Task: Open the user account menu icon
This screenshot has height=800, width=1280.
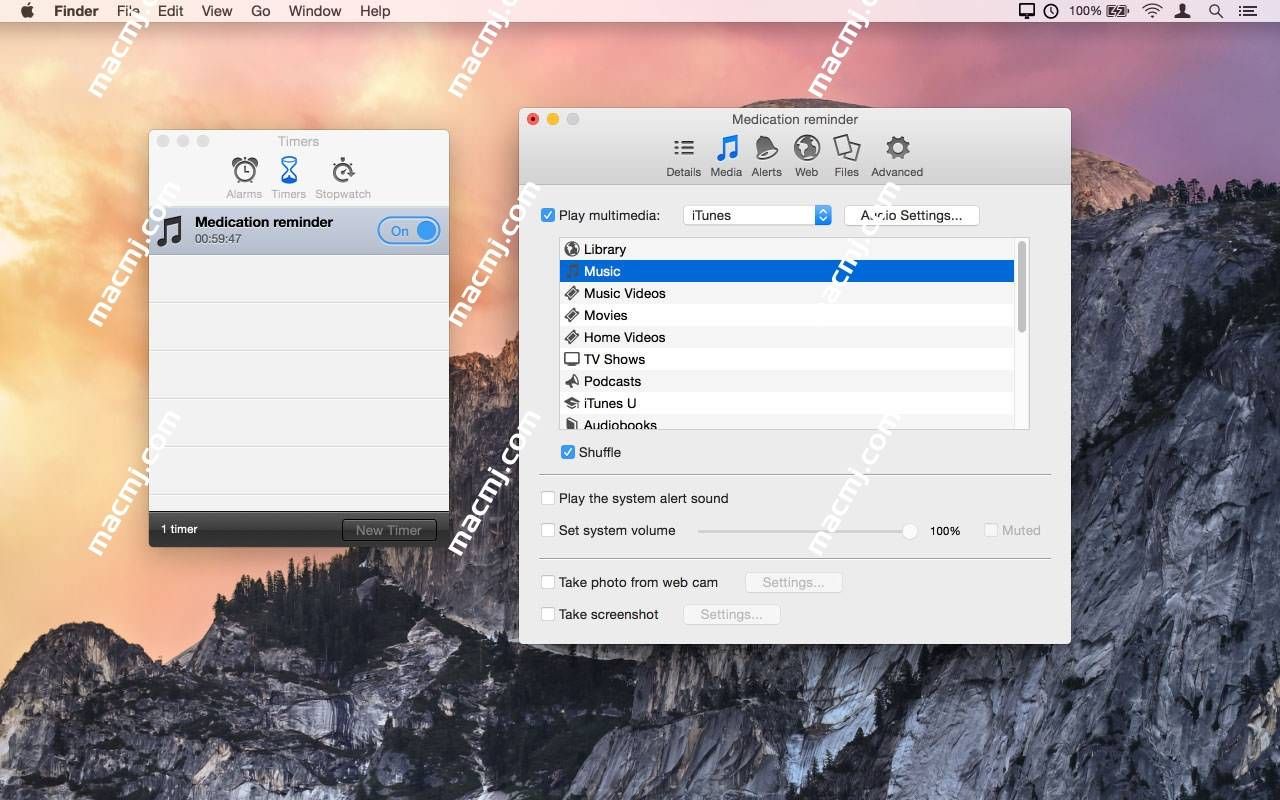Action: coord(1184,11)
